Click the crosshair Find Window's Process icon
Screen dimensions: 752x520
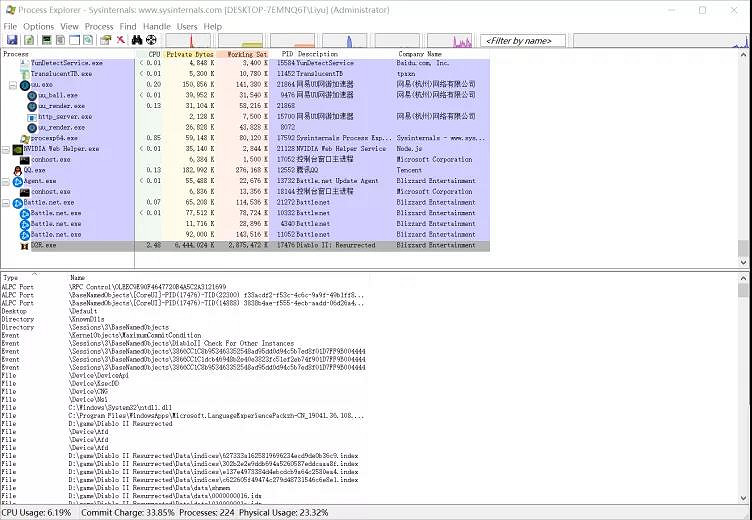152,40
